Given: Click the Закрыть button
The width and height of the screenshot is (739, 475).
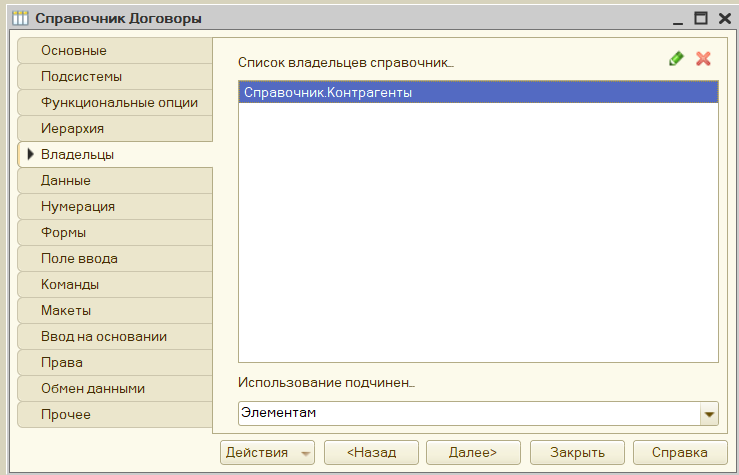Looking at the screenshot, I should 577,452.
